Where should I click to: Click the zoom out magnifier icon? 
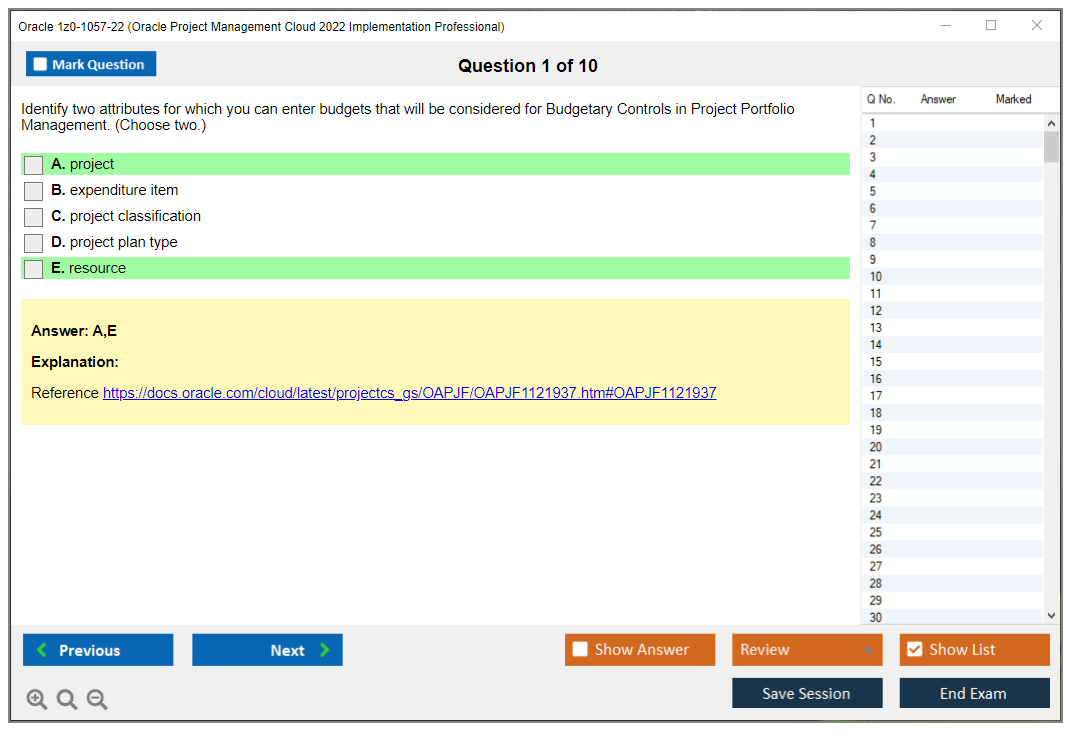click(96, 699)
